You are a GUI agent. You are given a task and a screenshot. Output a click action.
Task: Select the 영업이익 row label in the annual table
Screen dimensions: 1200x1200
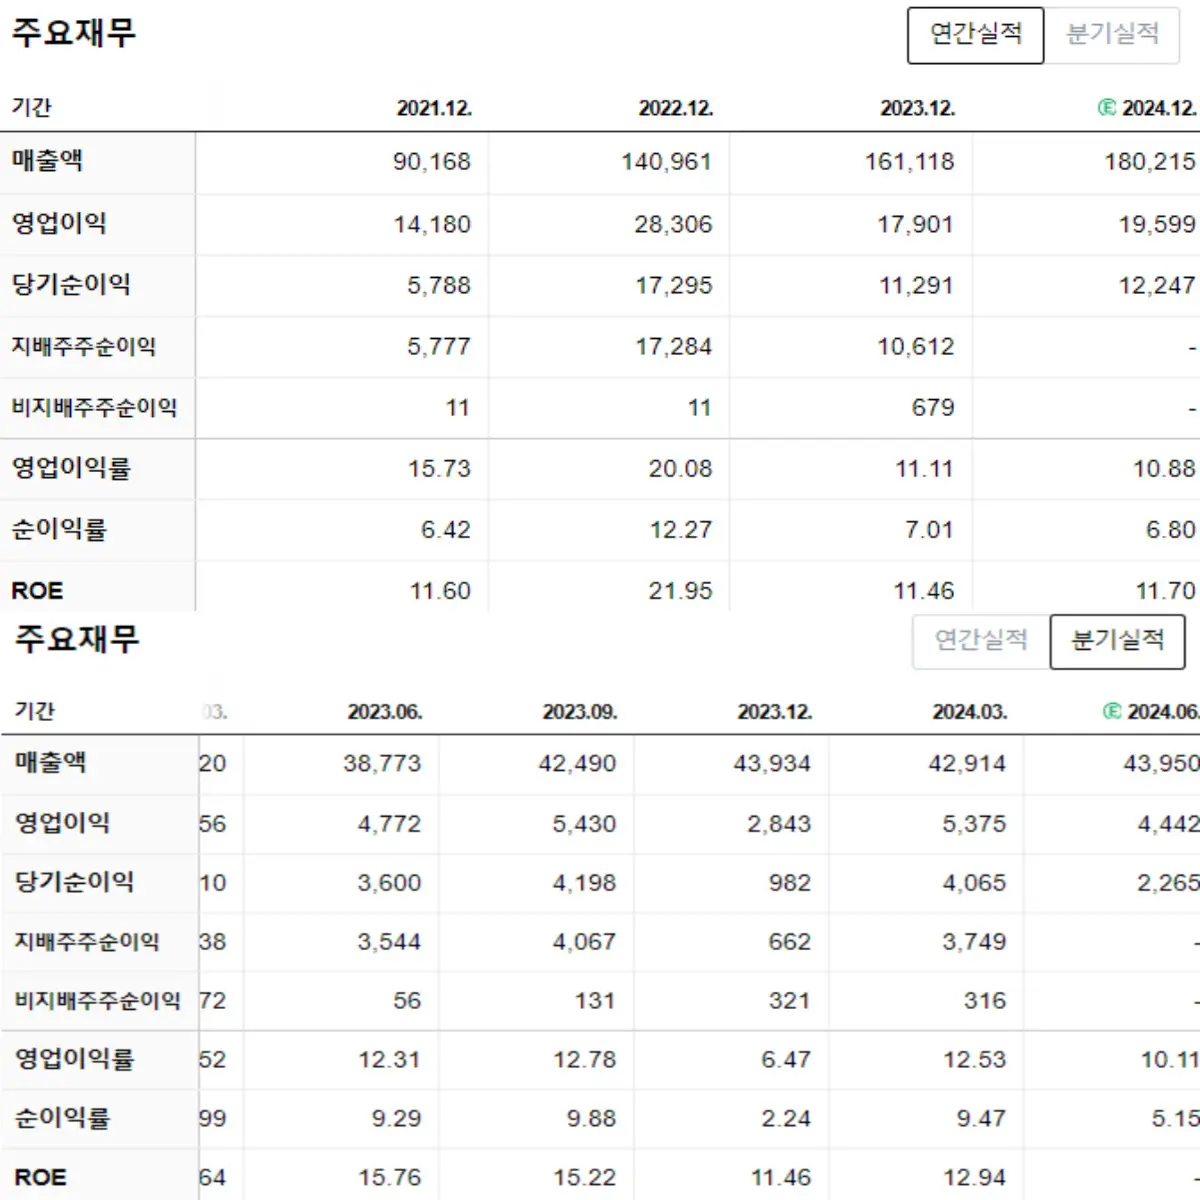[59, 223]
